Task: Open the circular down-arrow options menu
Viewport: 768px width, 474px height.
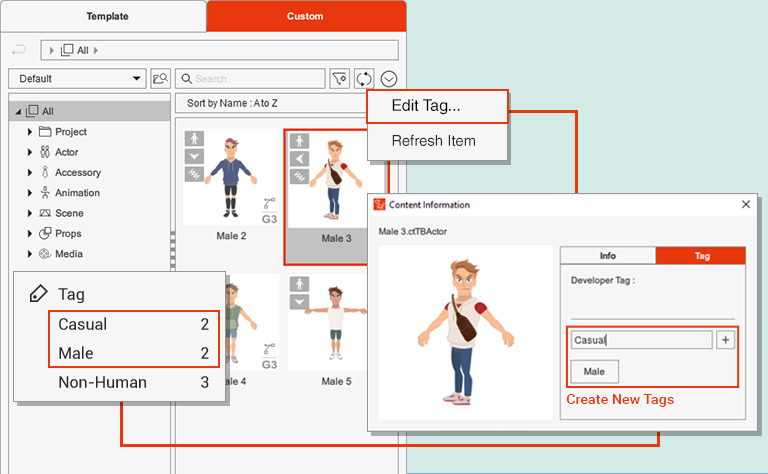Action: click(390, 79)
